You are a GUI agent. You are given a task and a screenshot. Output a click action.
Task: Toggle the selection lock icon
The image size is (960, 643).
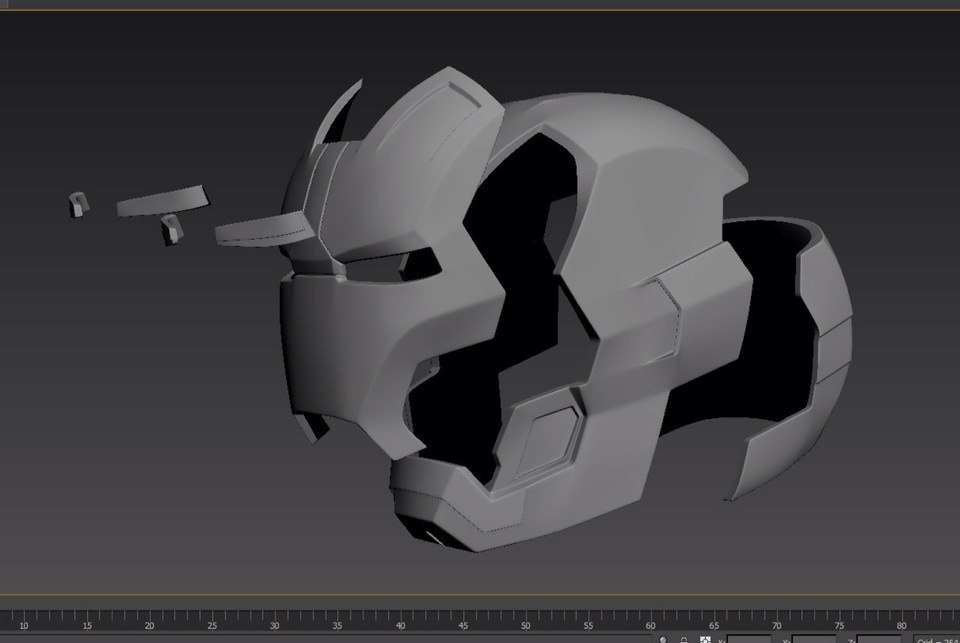click(684, 640)
